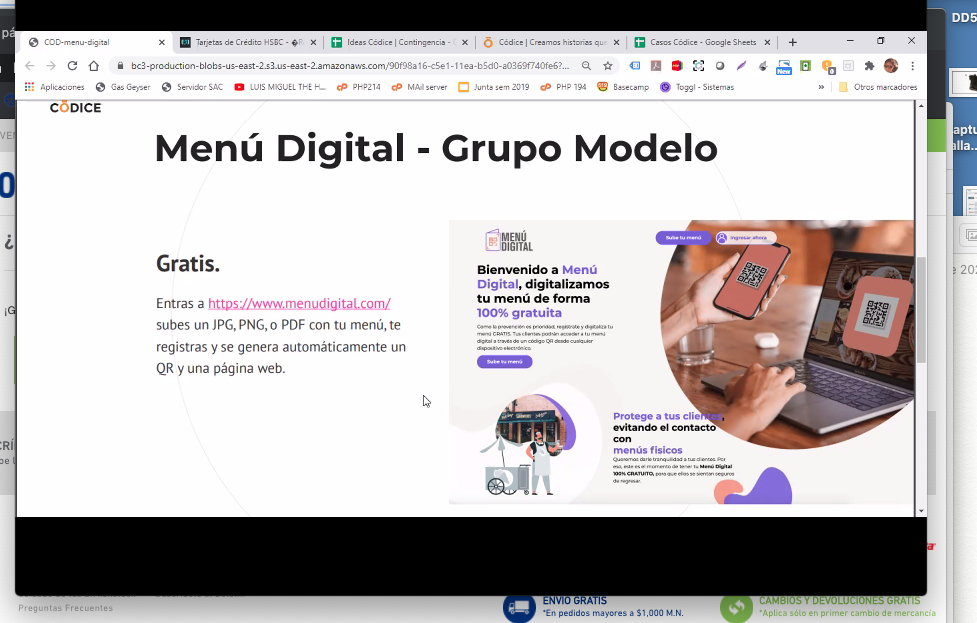Select the COD-menu-digital tab
The height and width of the screenshot is (623, 977).
pyautogui.click(x=95, y=42)
